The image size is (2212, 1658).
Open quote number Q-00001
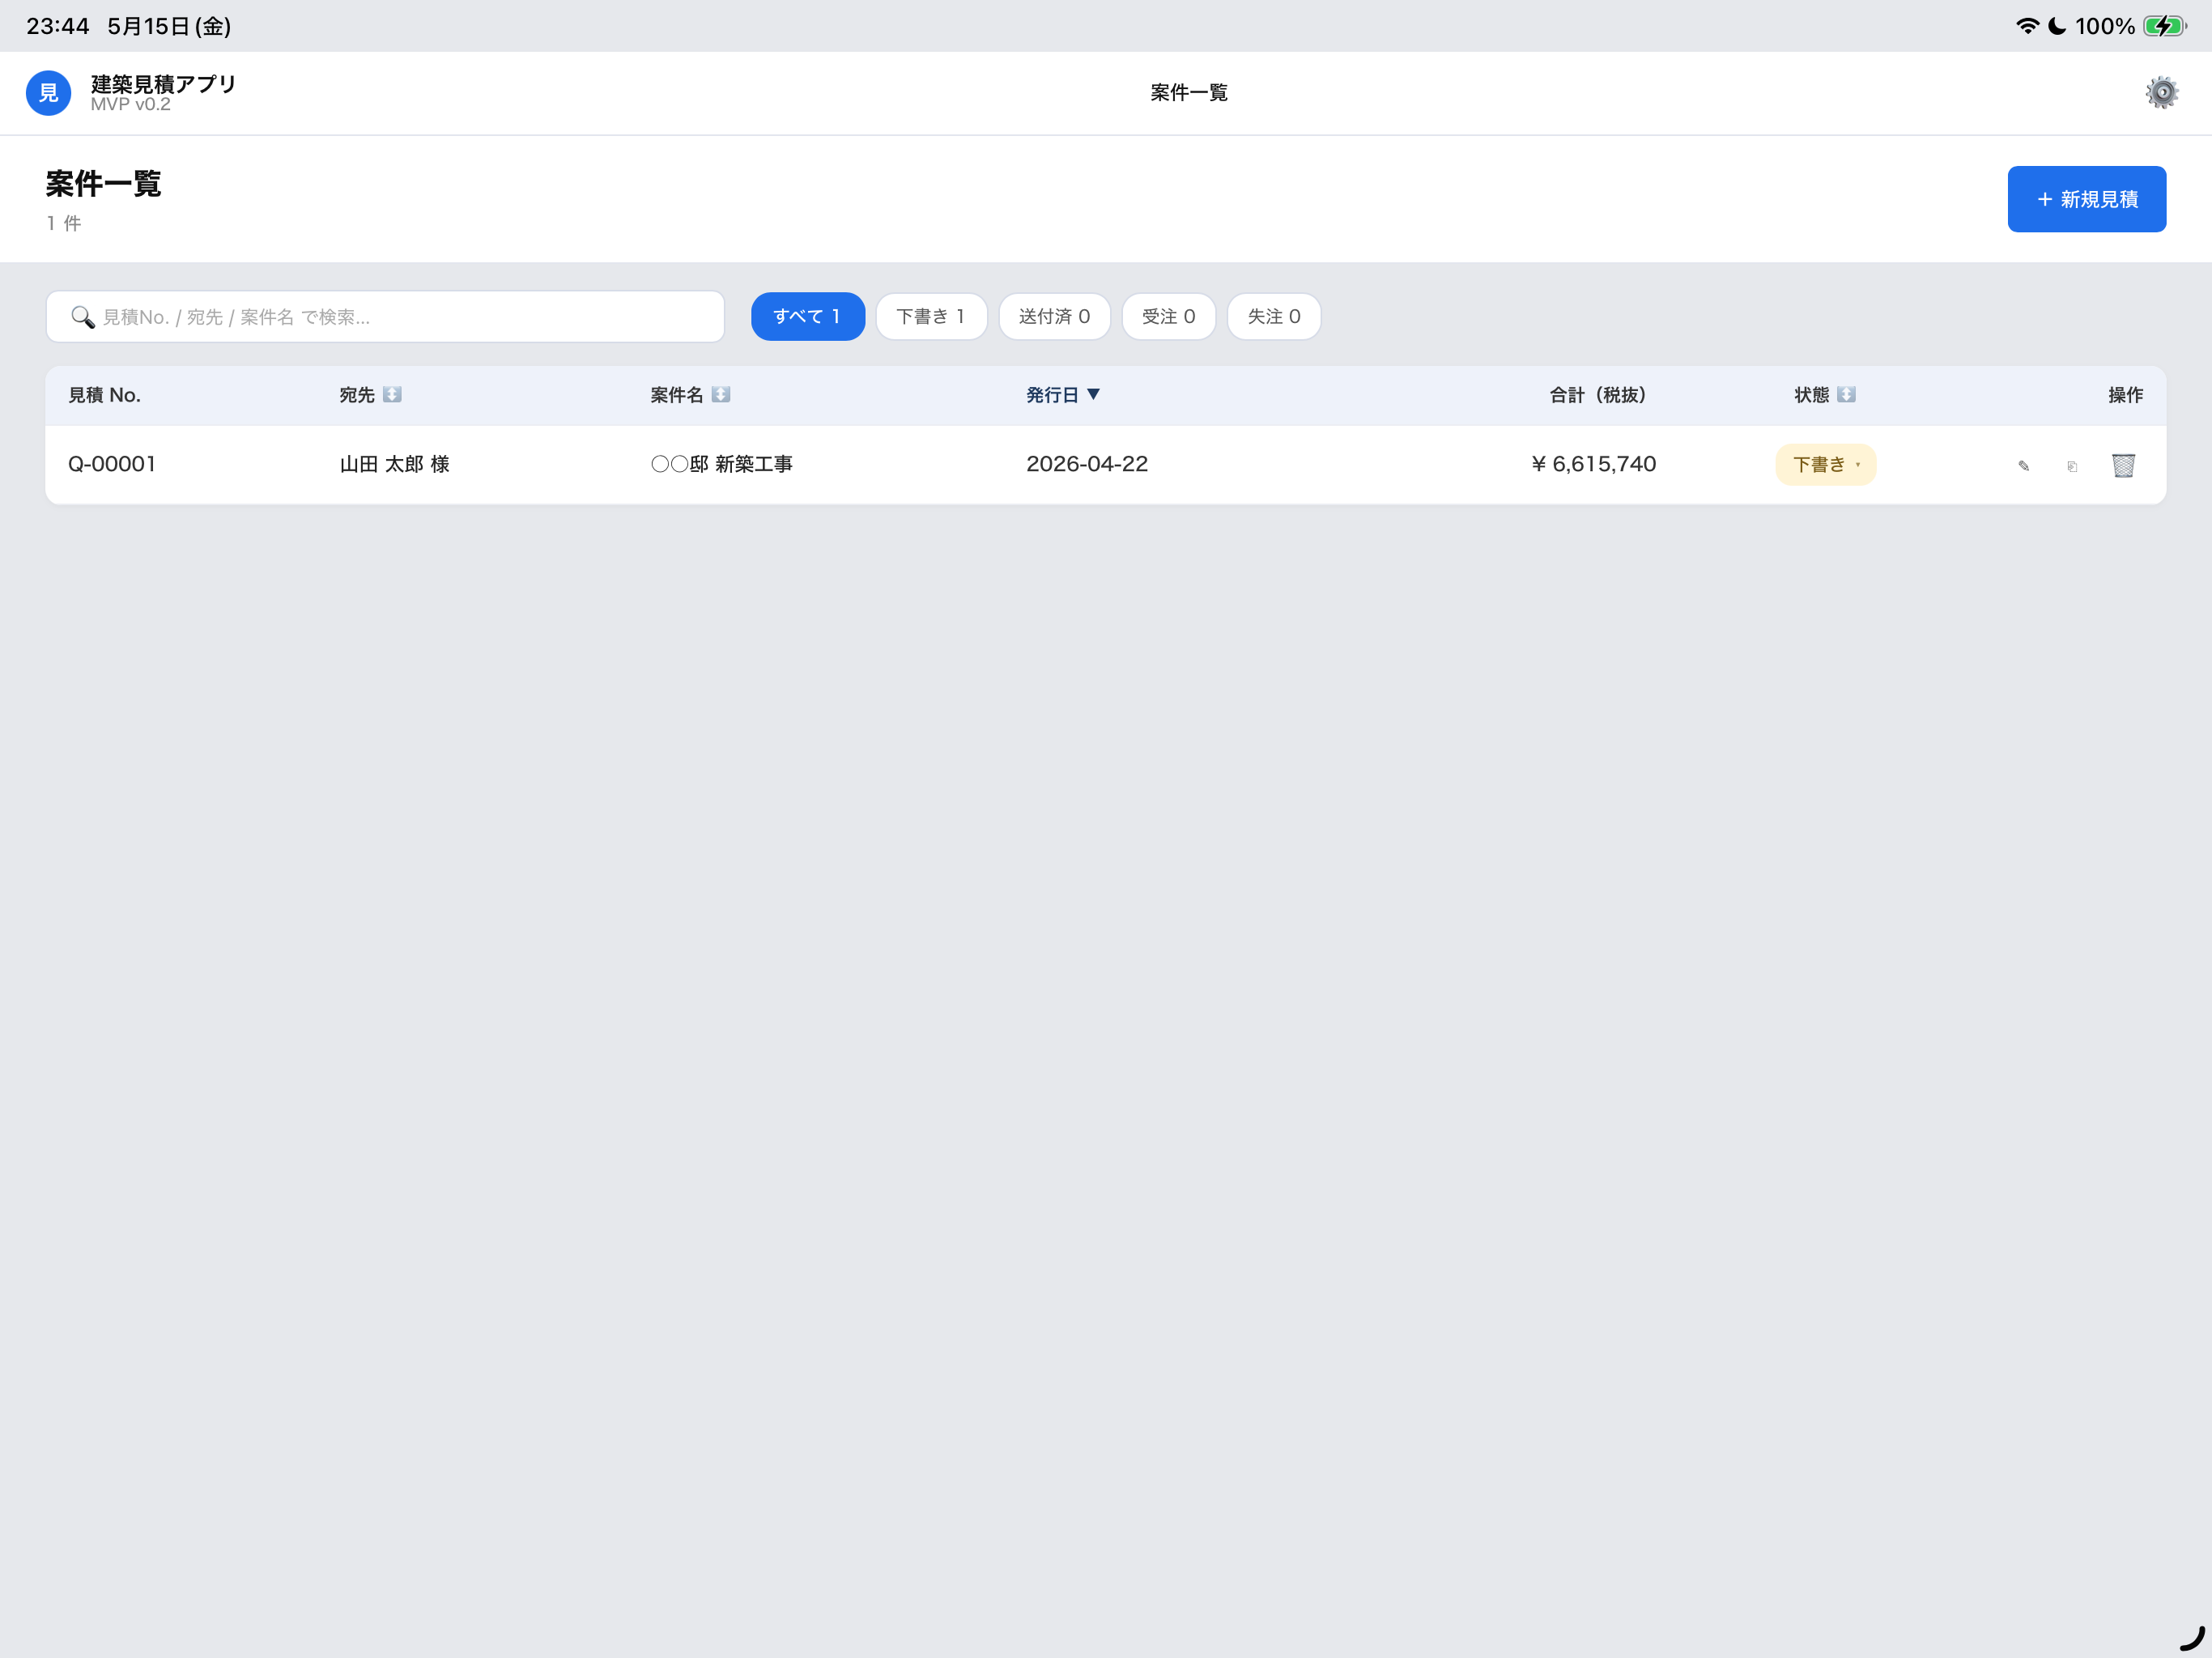pos(112,464)
